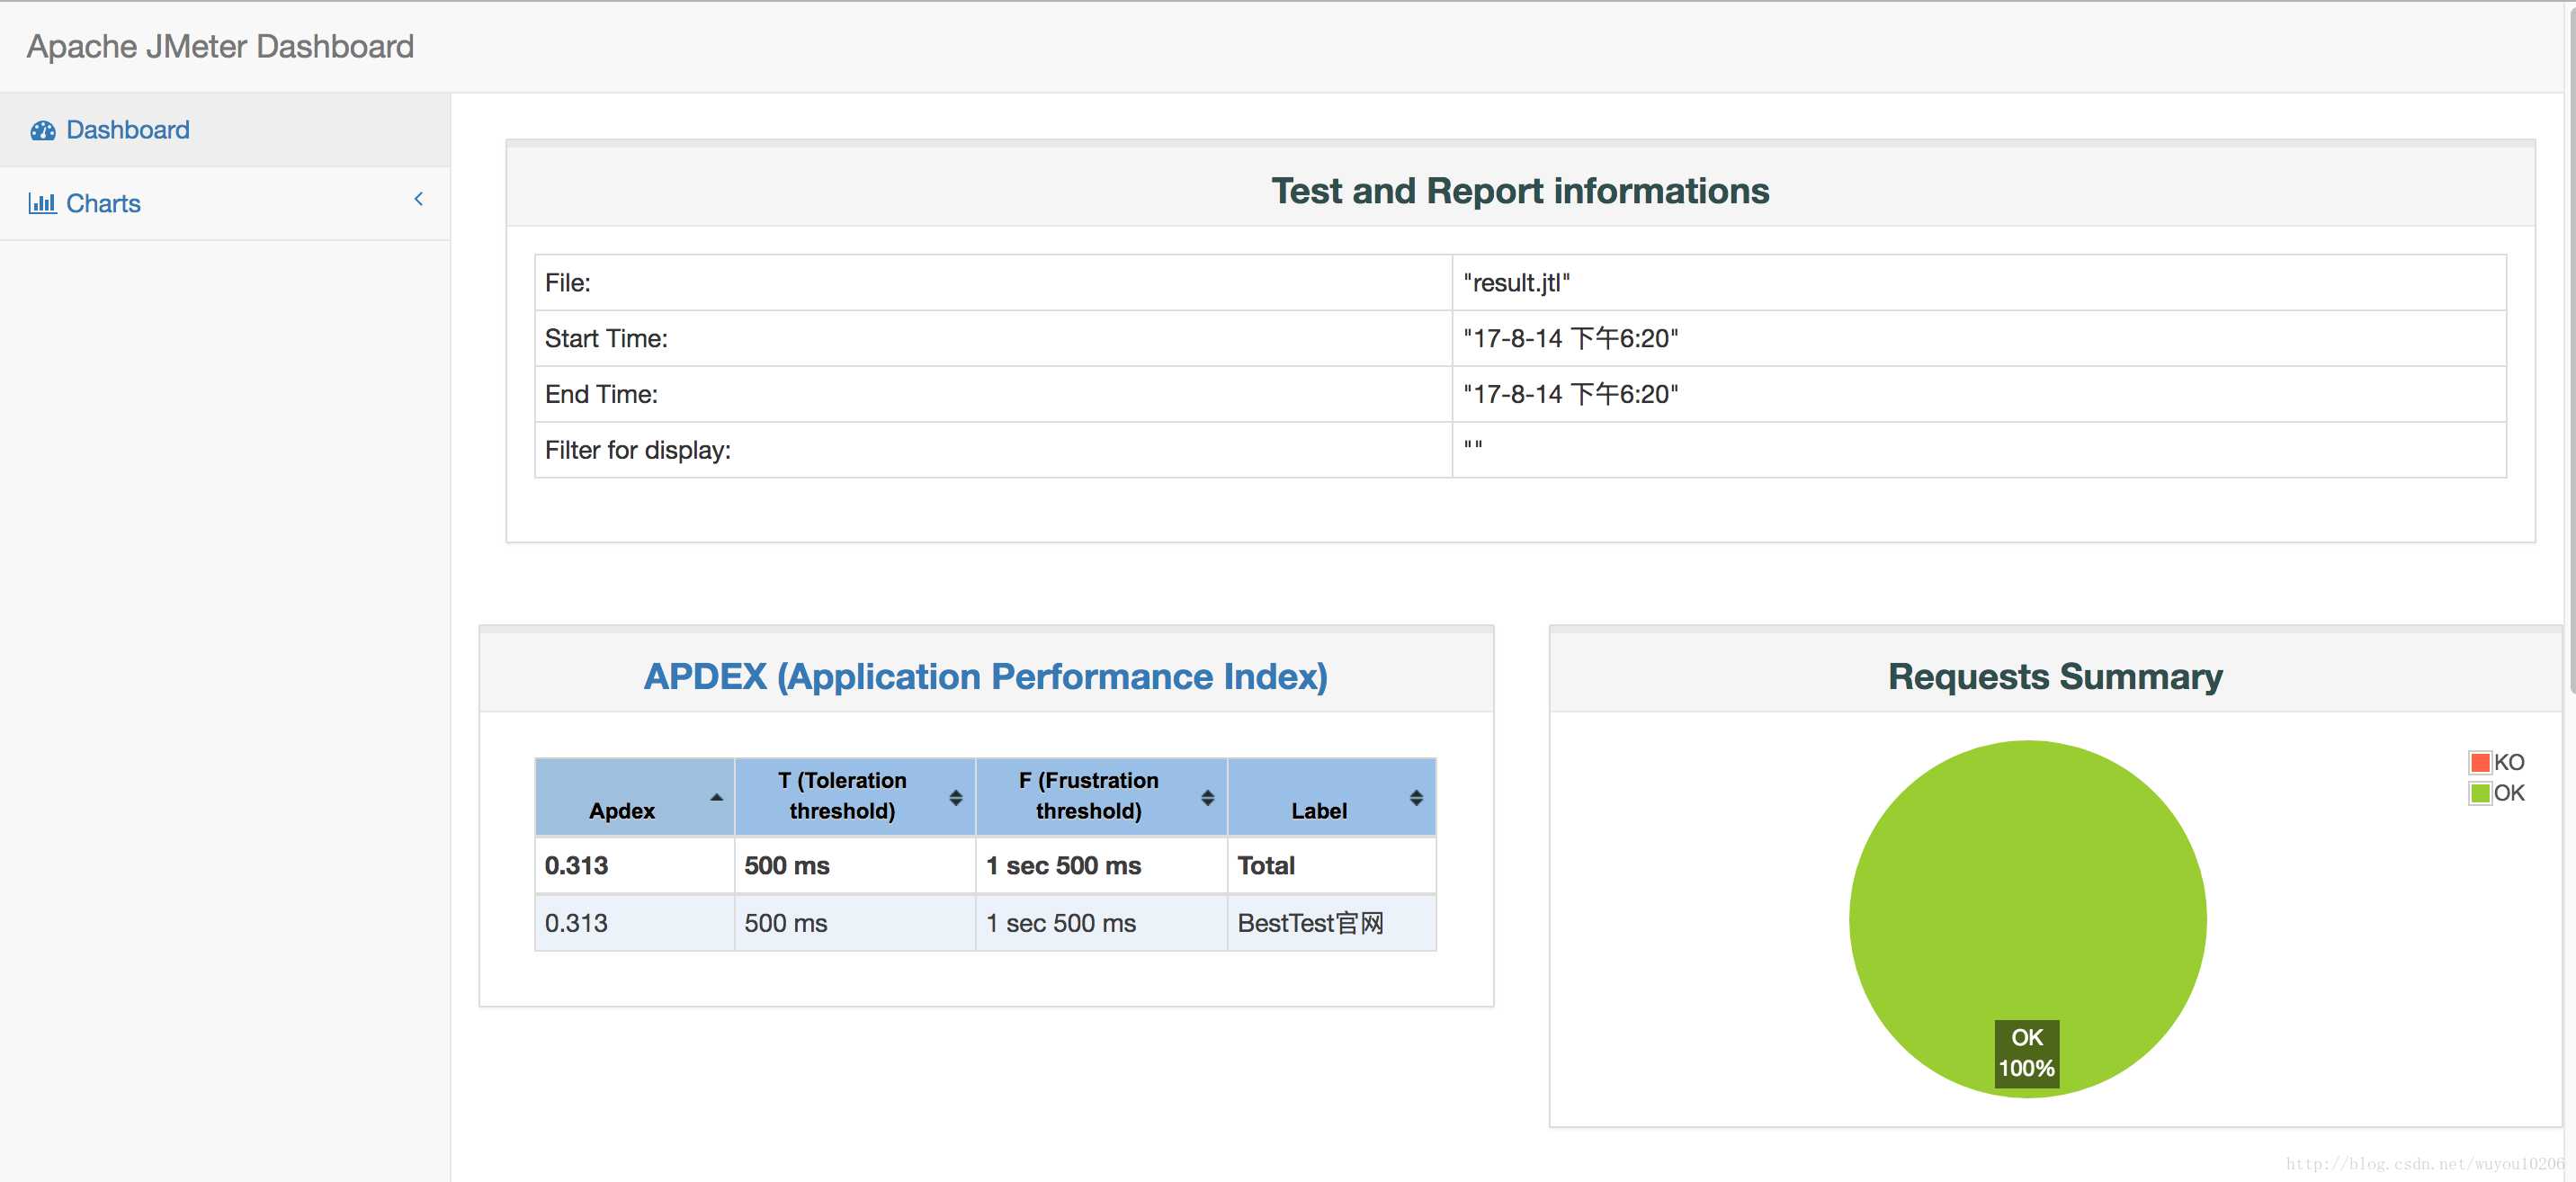Viewport: 2576px width, 1182px height.
Task: Click the F (Frustration threshold) header
Action: [1101, 797]
